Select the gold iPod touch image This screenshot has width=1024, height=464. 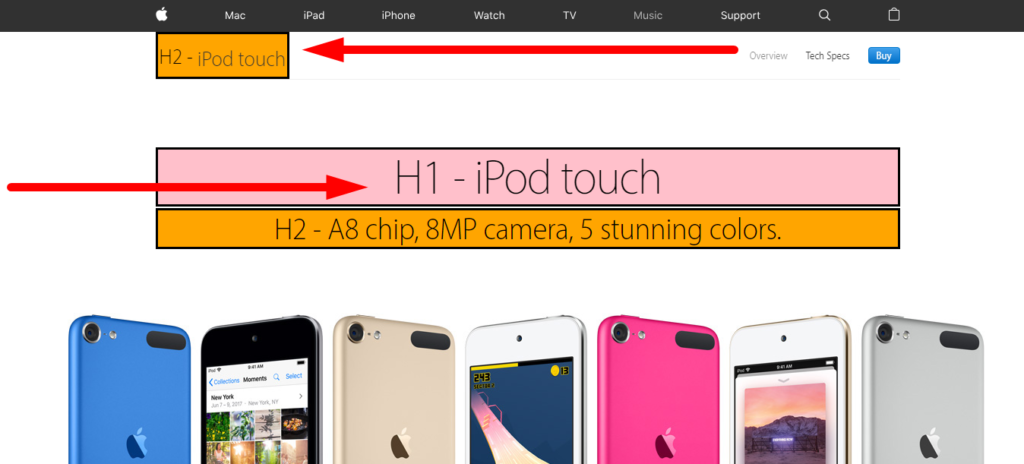click(395, 389)
